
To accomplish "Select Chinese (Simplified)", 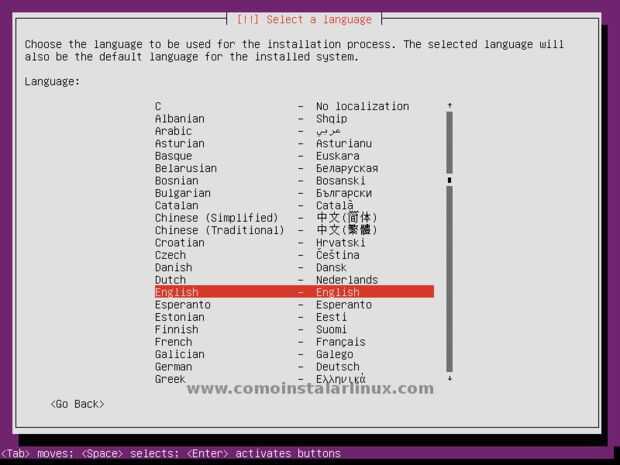I will pos(294,218).
